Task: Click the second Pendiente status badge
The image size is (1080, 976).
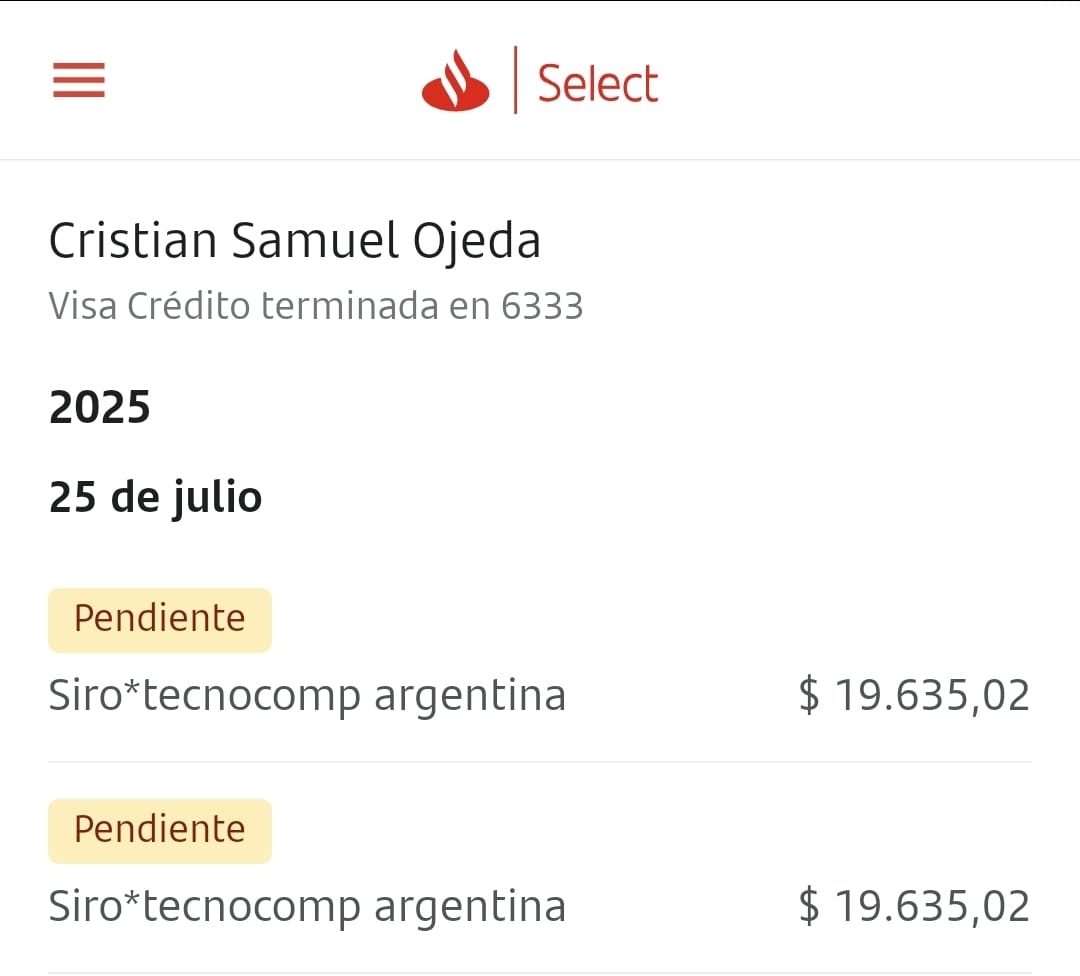Action: click(160, 830)
